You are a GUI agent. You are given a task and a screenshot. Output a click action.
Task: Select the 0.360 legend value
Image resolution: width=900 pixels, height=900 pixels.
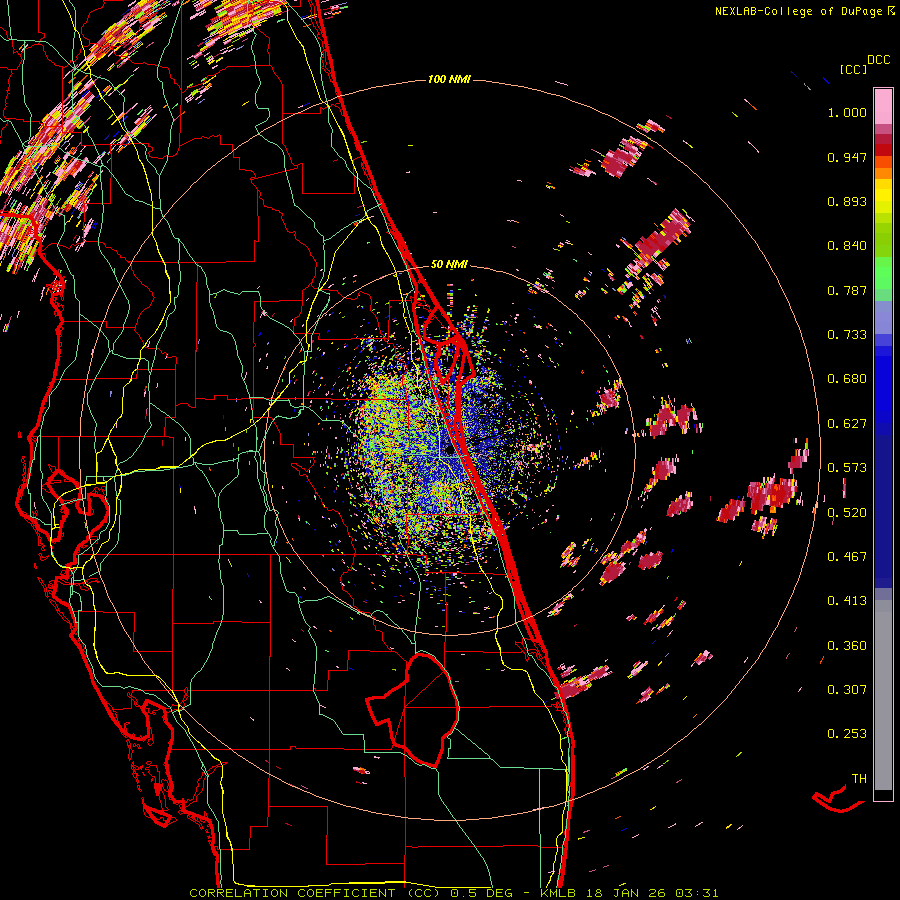point(847,646)
